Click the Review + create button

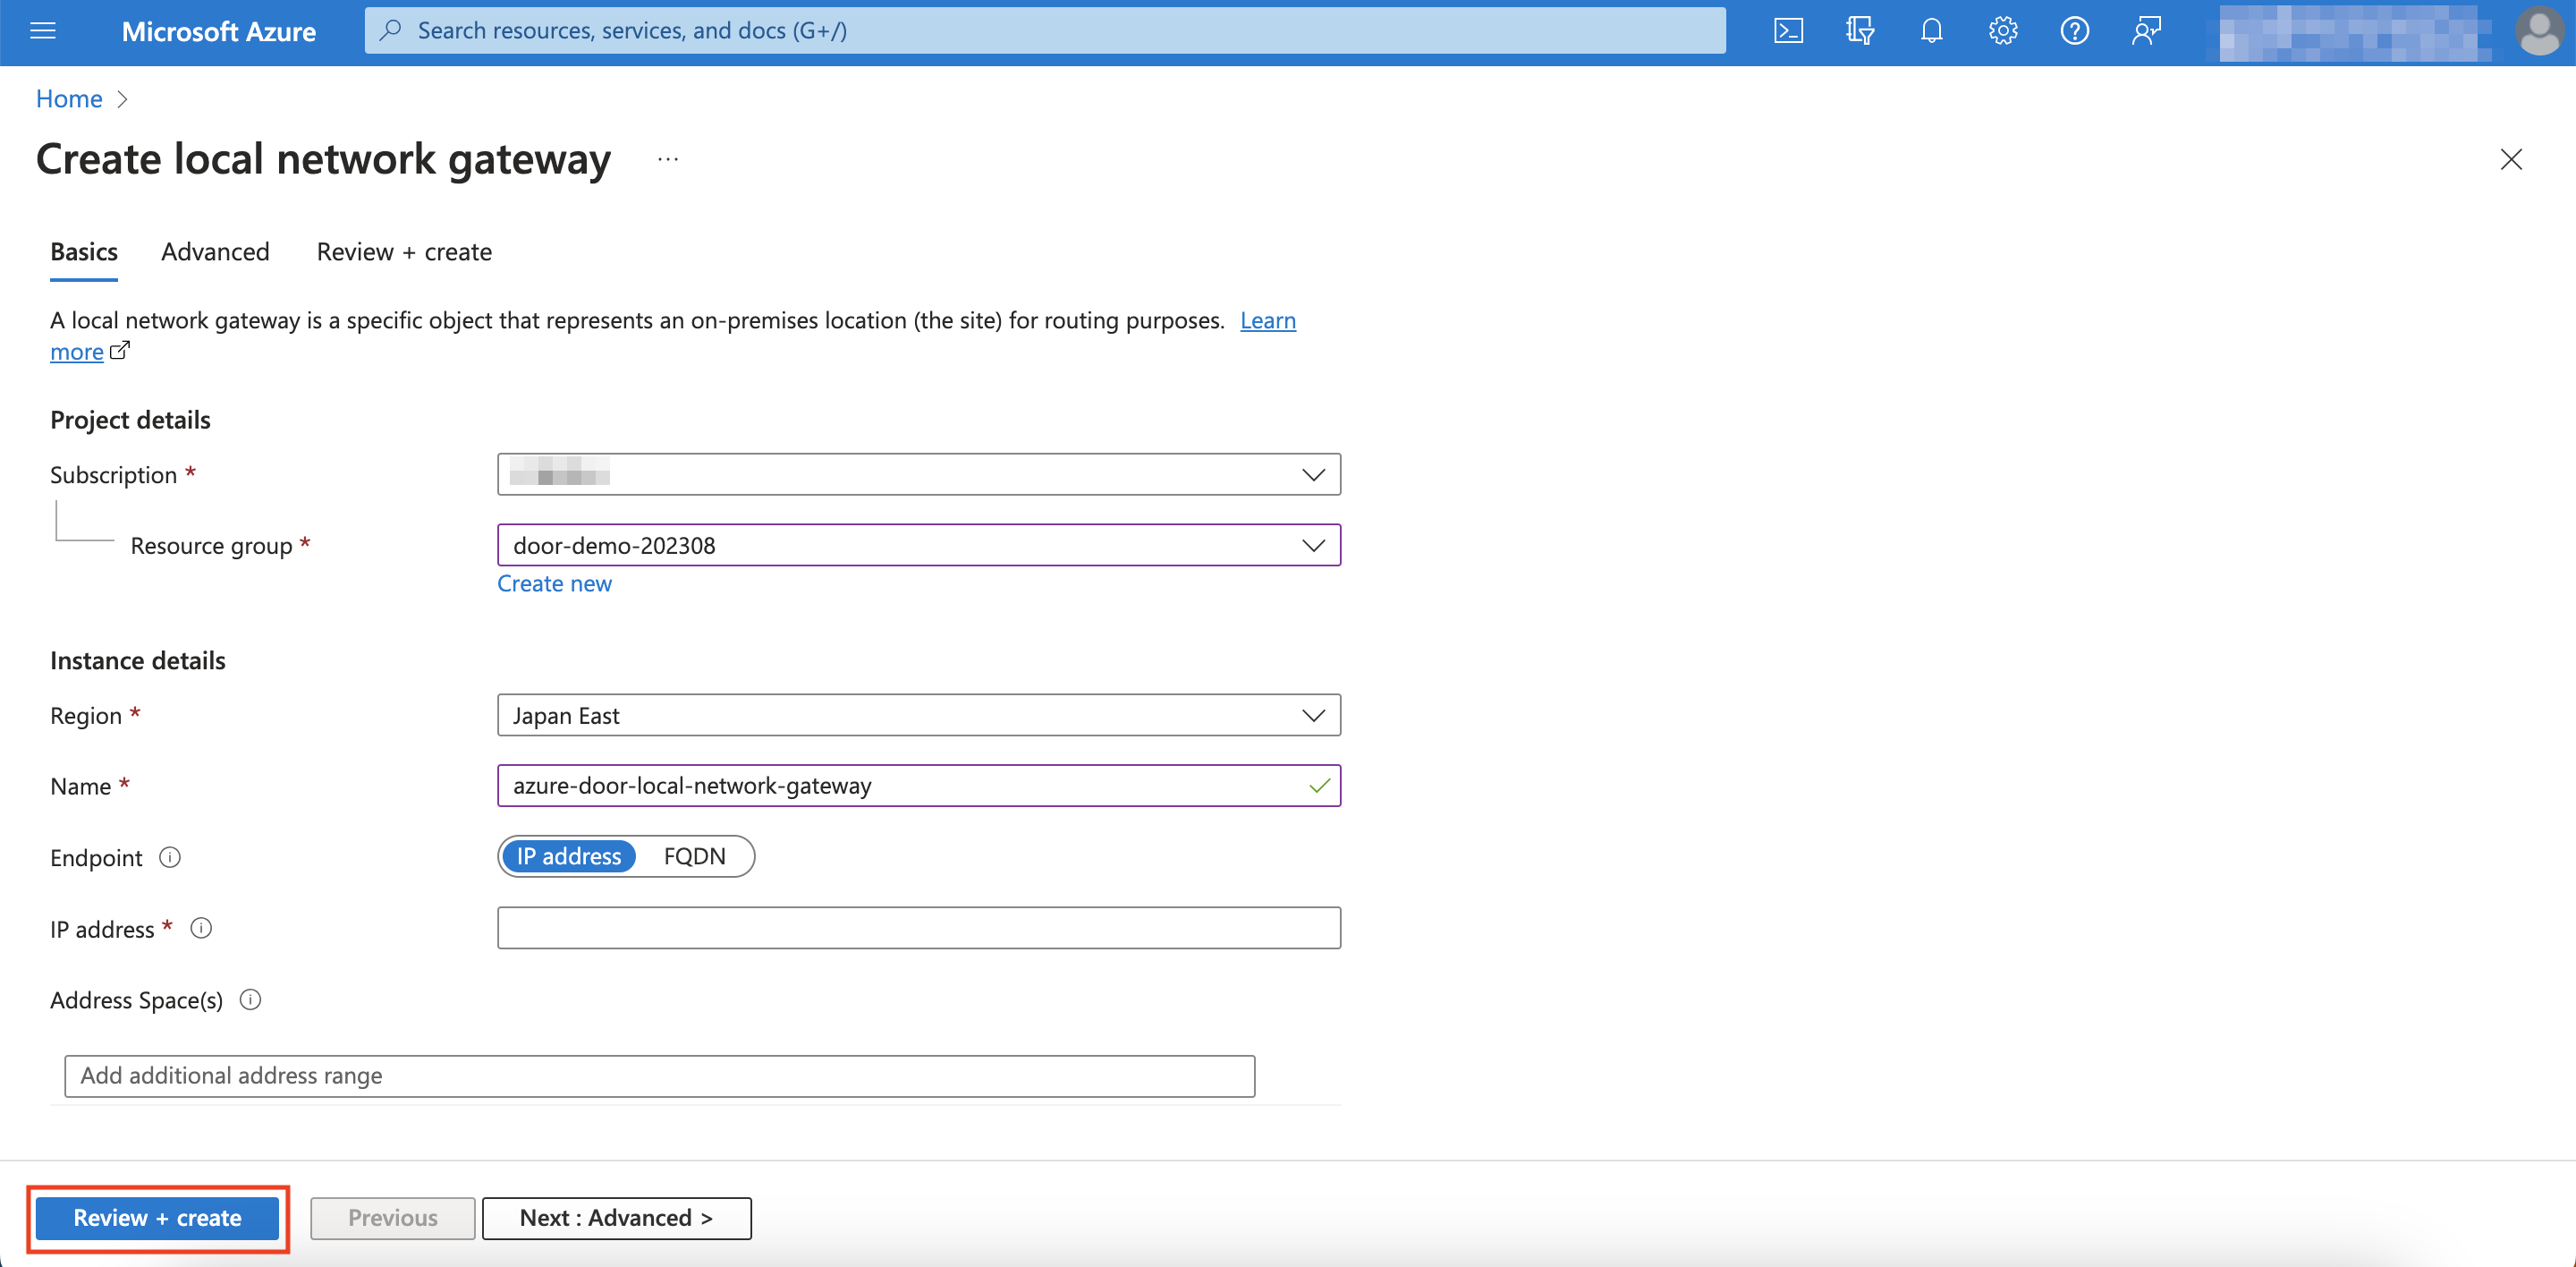click(157, 1218)
